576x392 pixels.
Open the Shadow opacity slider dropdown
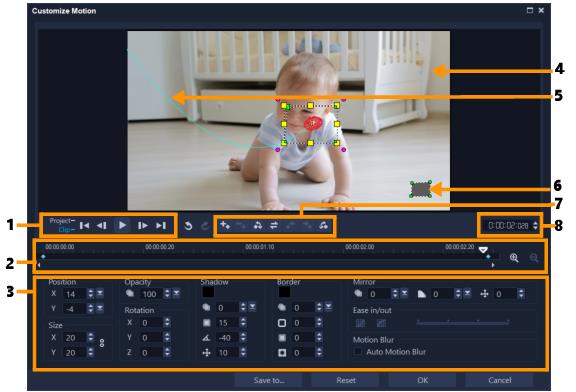click(252, 307)
